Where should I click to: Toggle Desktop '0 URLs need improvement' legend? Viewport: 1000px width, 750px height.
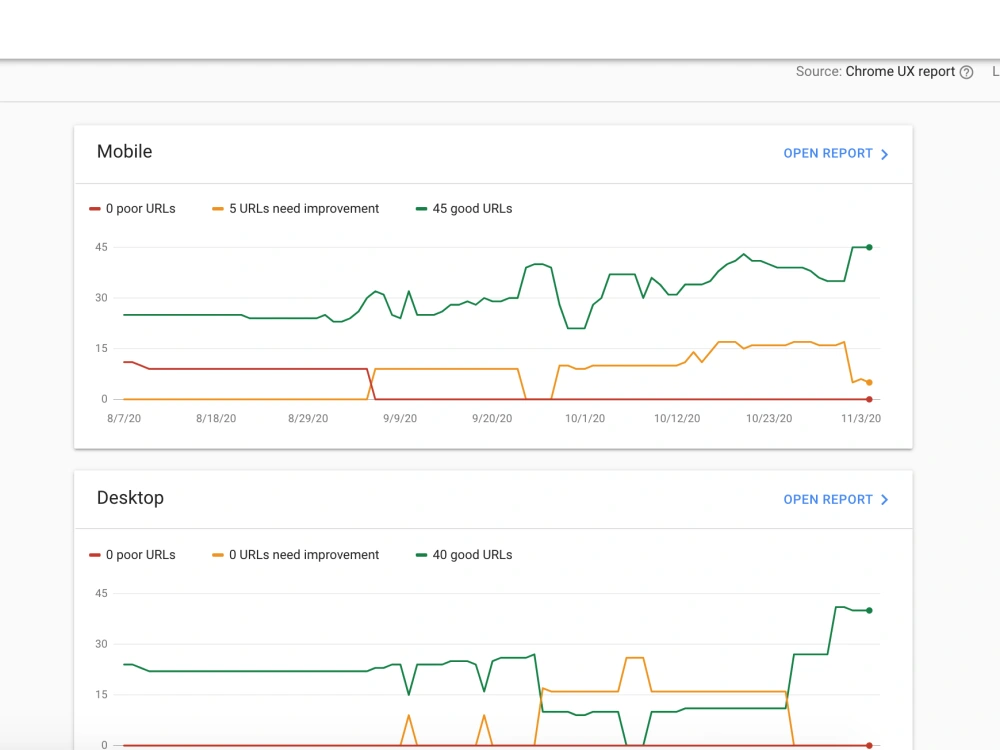pyautogui.click(x=295, y=555)
